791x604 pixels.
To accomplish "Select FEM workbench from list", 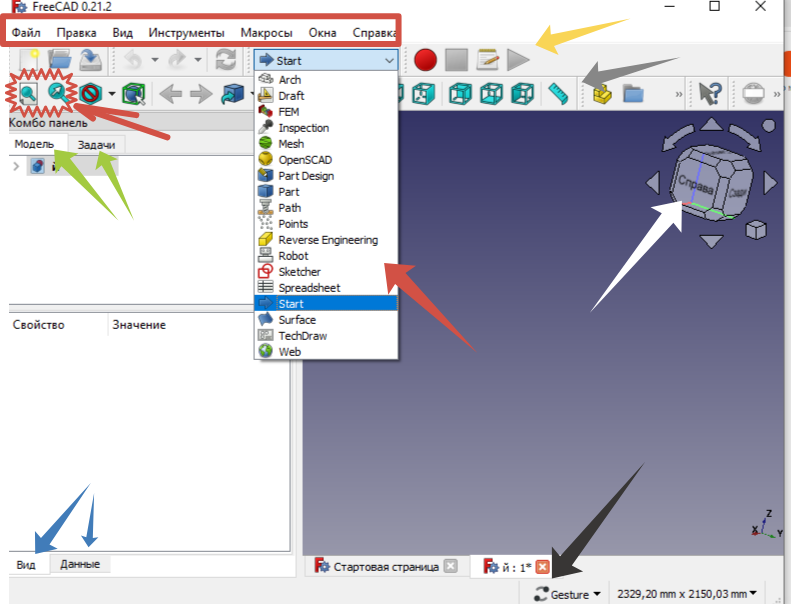I will click(x=326, y=112).
